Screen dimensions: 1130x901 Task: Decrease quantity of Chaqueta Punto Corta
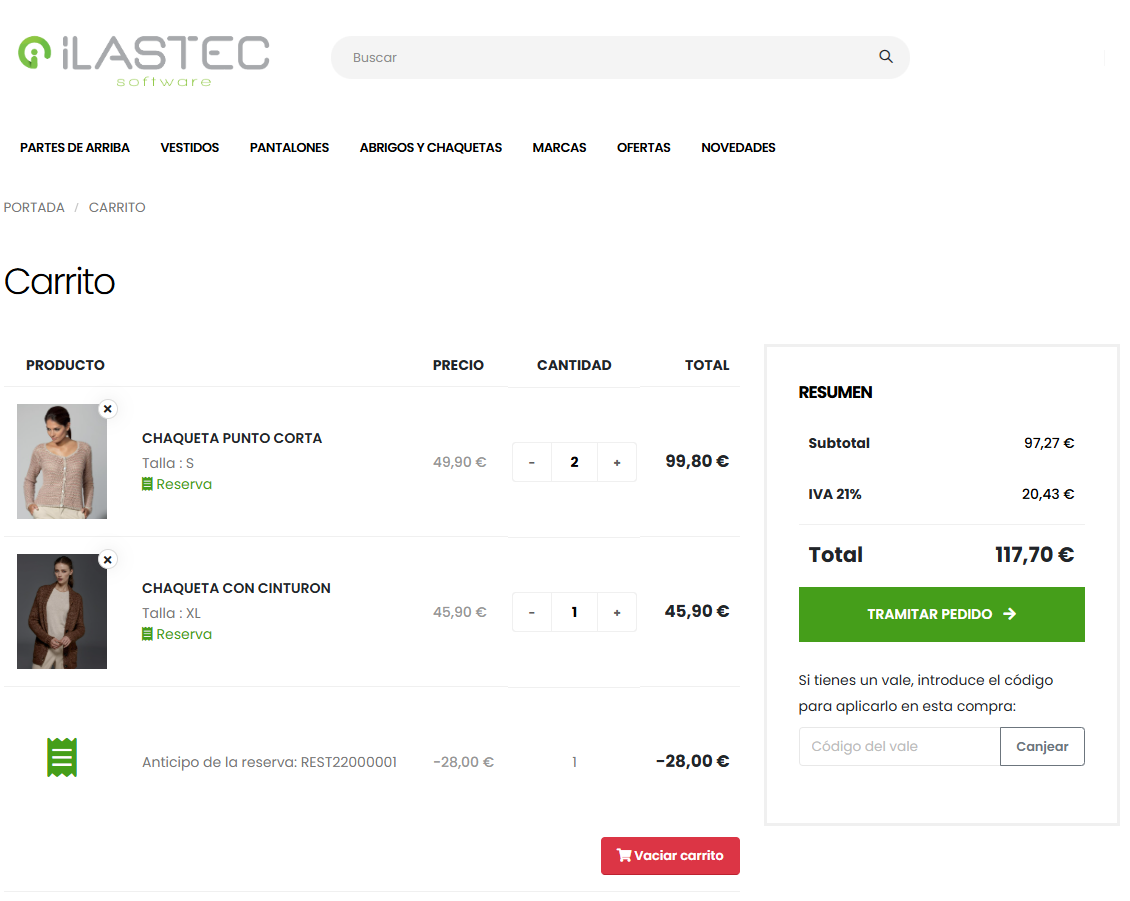pyautogui.click(x=532, y=462)
